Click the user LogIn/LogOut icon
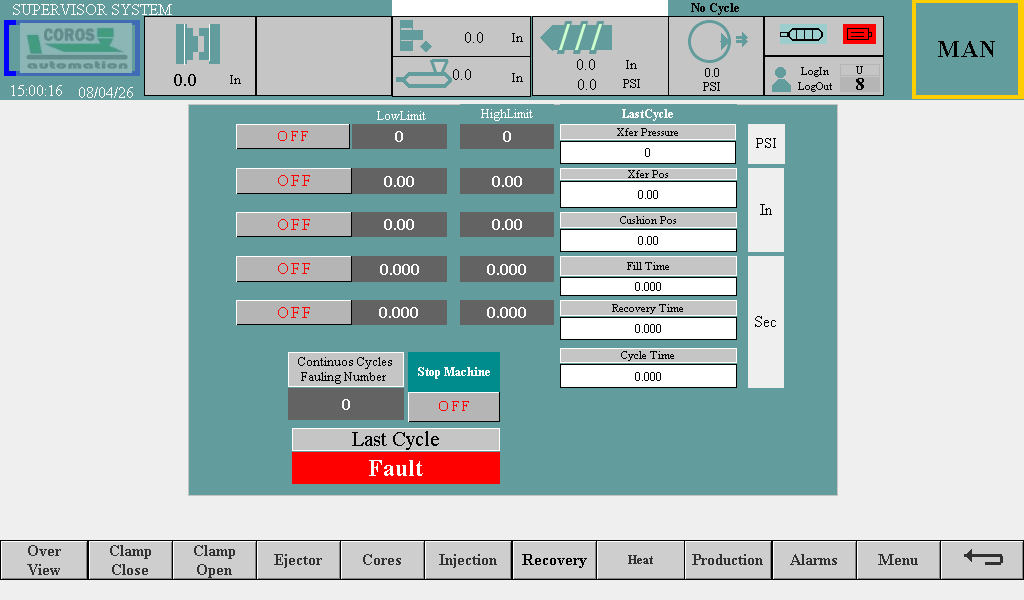 (x=782, y=79)
